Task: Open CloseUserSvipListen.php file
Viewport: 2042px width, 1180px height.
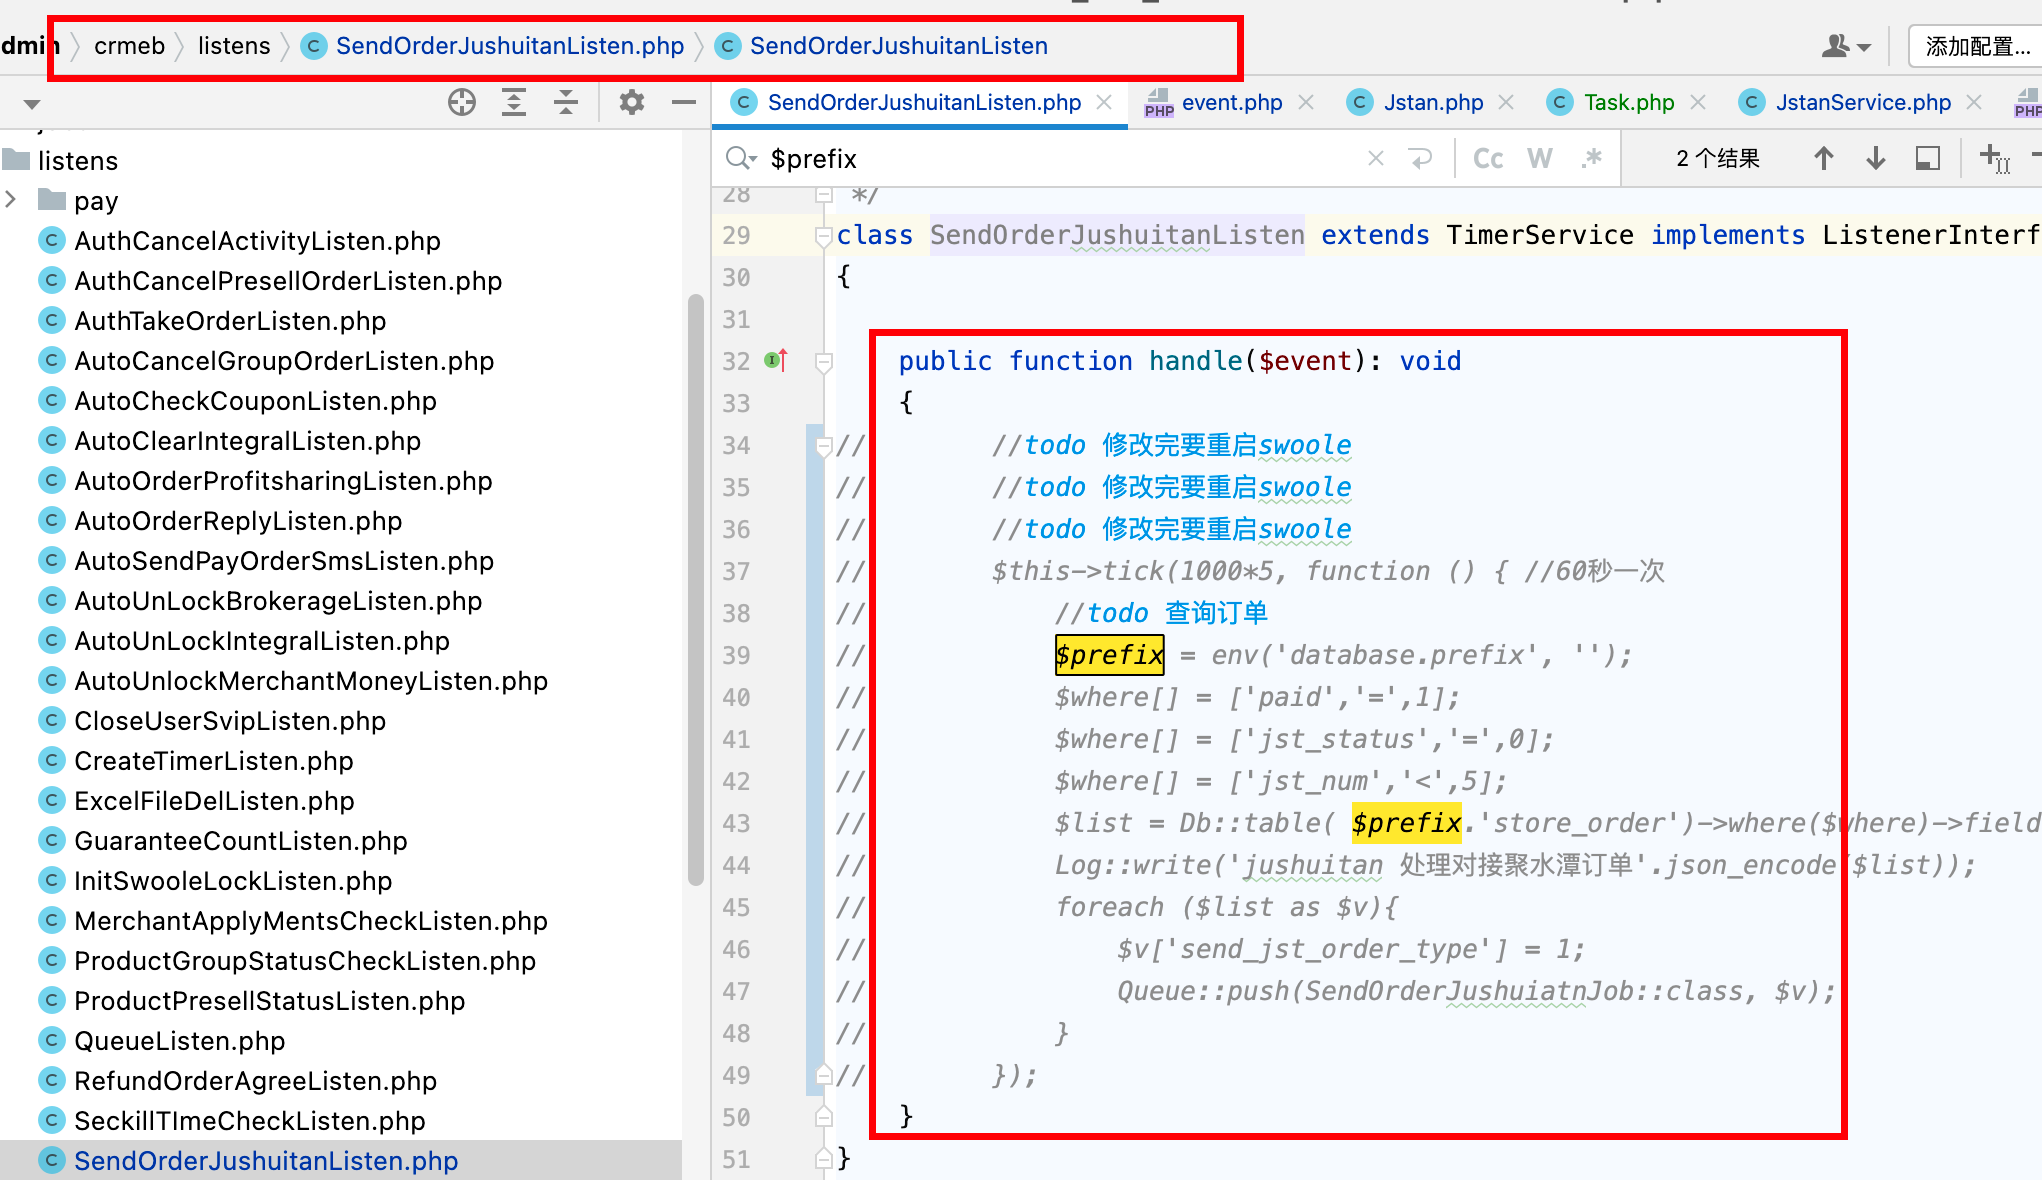Action: click(230, 720)
